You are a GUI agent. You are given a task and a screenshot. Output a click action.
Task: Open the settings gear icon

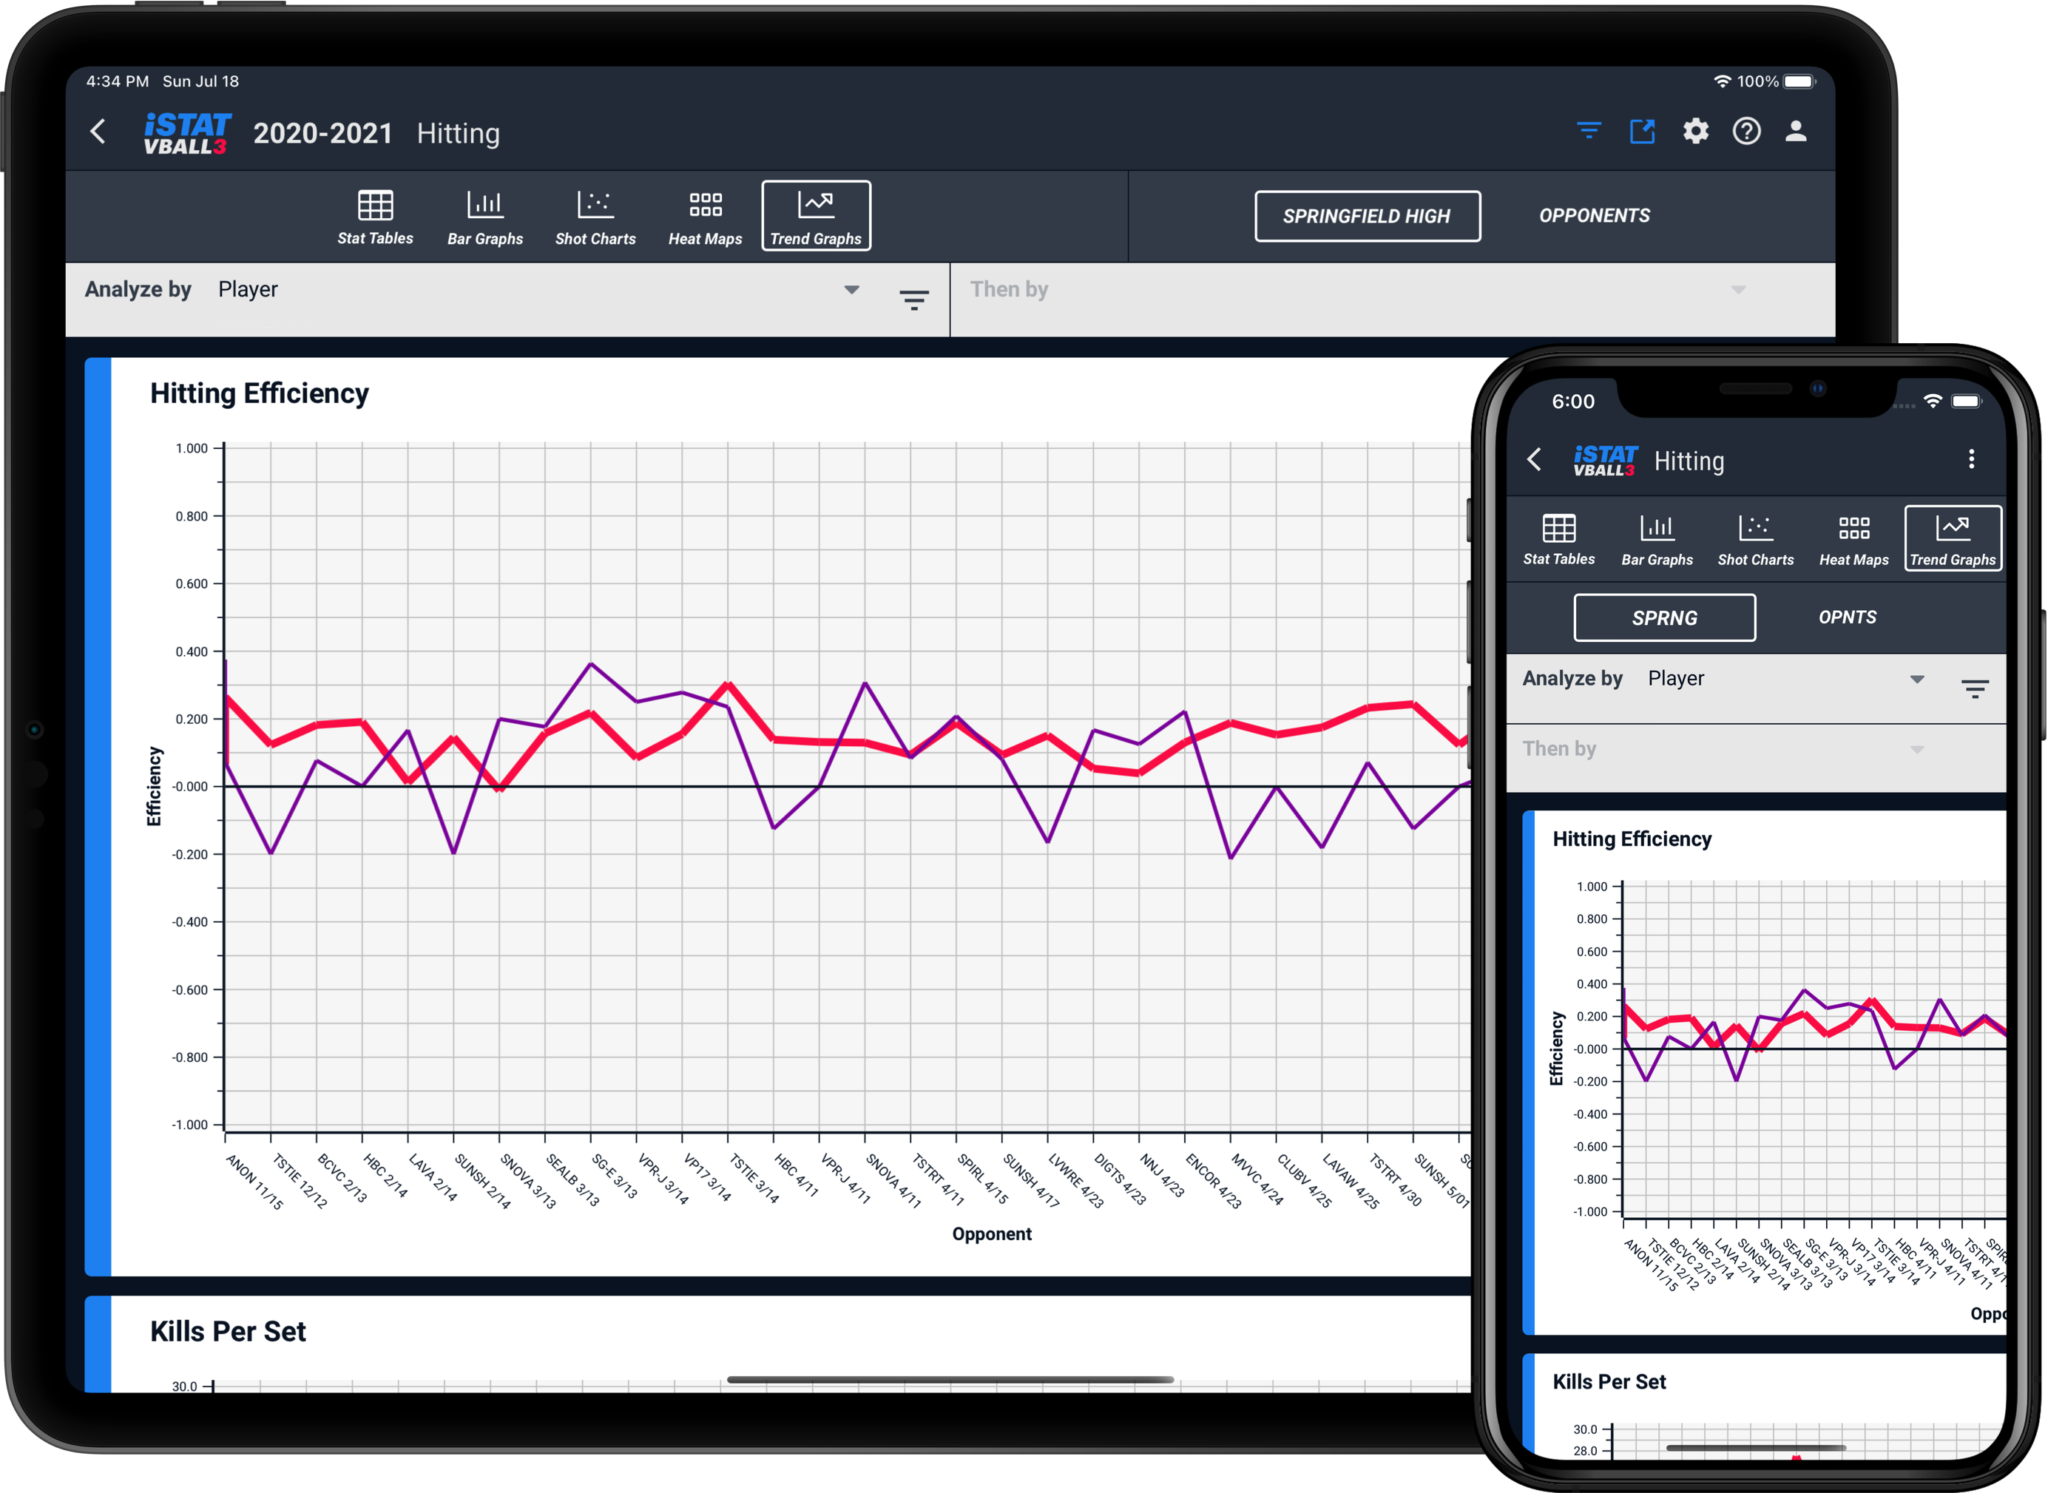pyautogui.click(x=1695, y=131)
